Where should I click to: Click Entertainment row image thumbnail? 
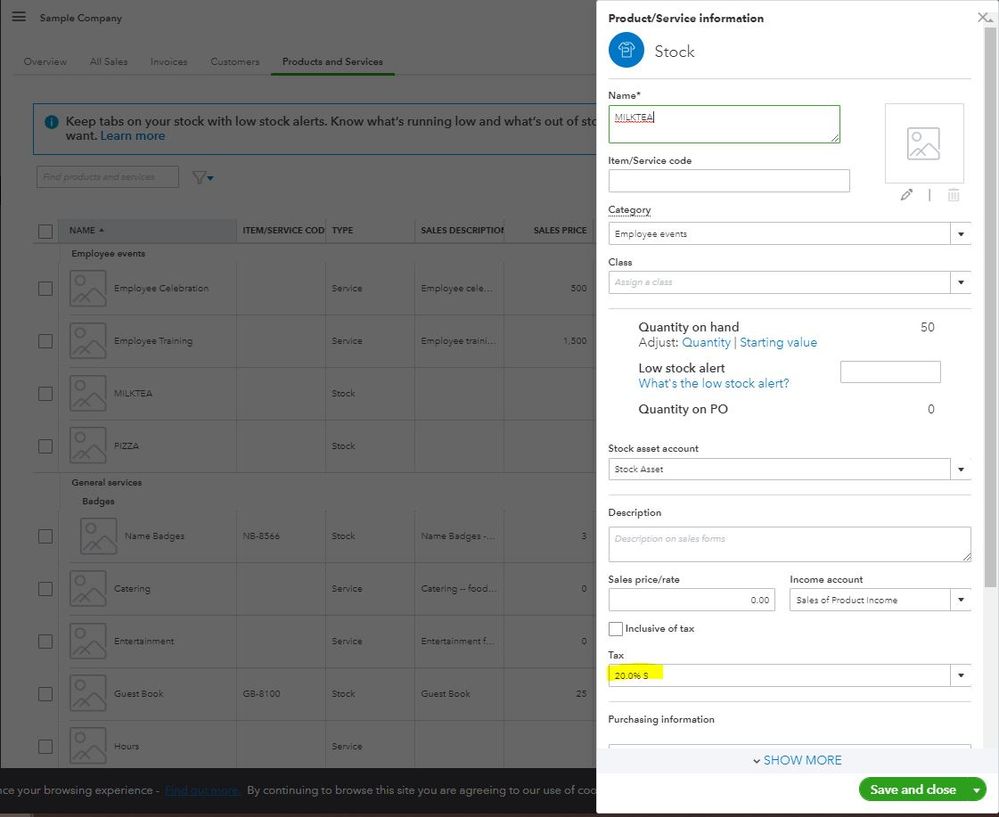click(x=88, y=641)
